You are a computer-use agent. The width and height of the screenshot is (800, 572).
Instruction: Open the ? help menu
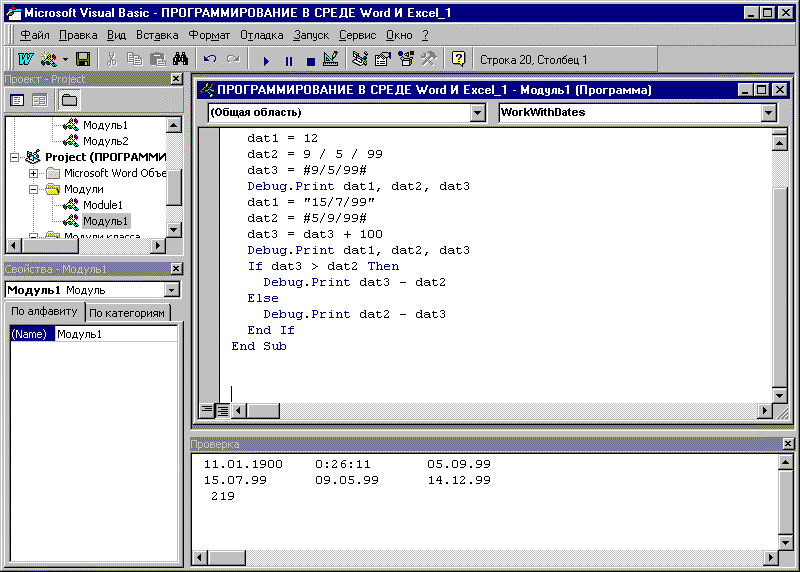pos(426,35)
